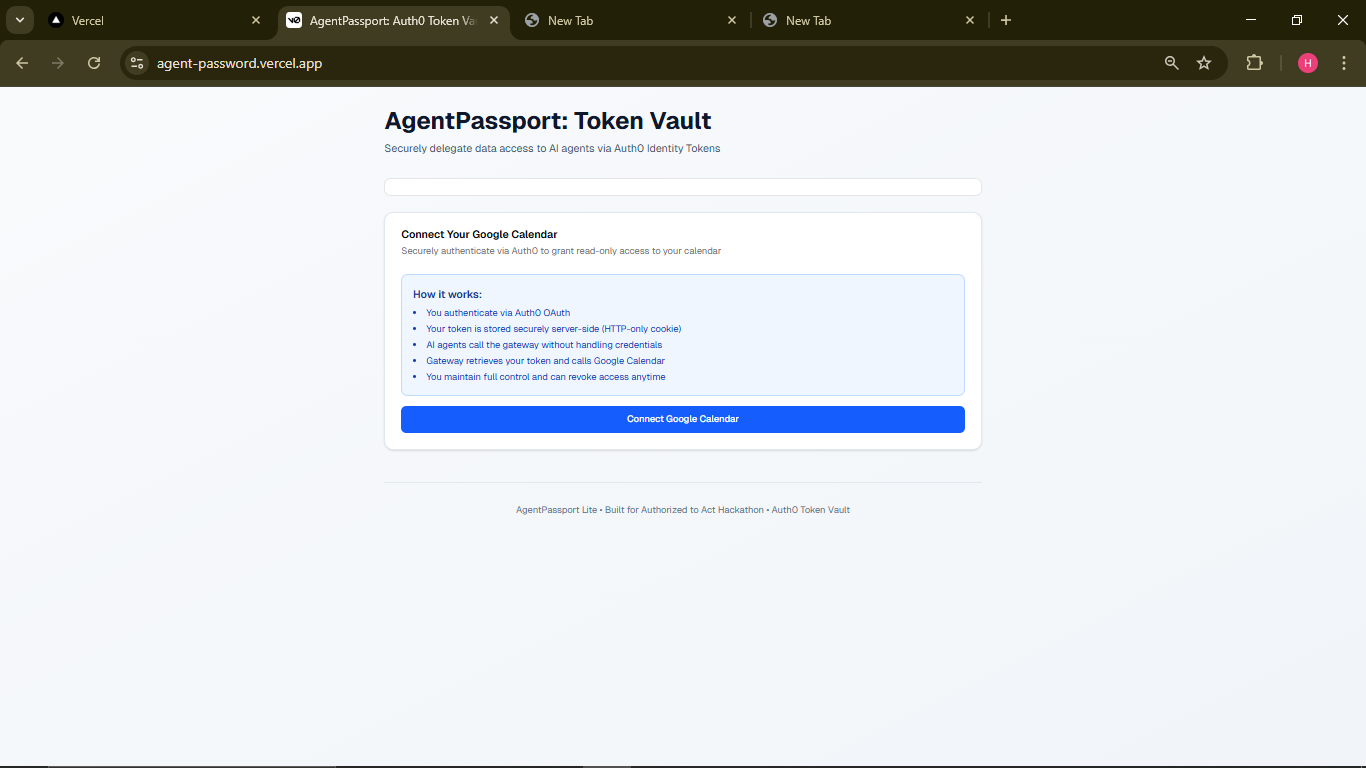Click the revoke access anytime bullet
1366x768 pixels.
[x=545, y=377]
